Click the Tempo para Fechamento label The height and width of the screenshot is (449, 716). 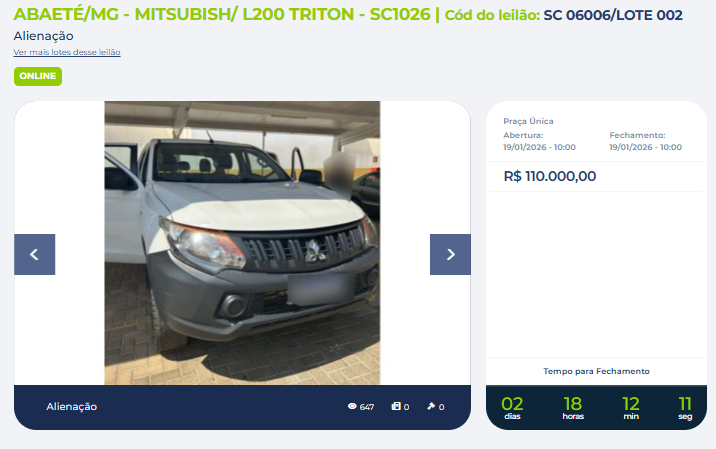coord(596,371)
